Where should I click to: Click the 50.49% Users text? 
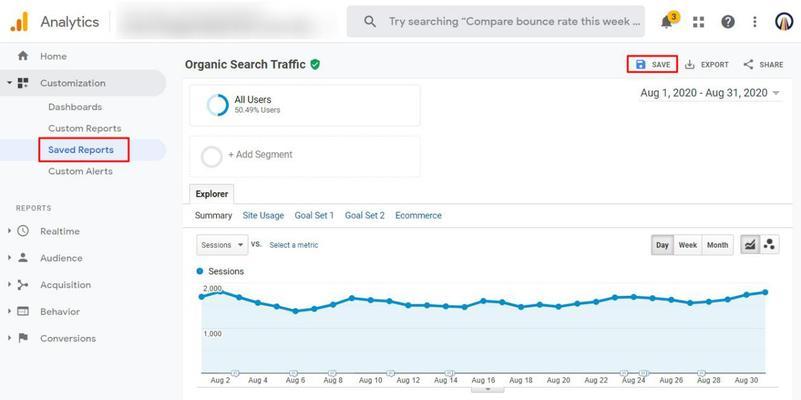tap(257, 110)
